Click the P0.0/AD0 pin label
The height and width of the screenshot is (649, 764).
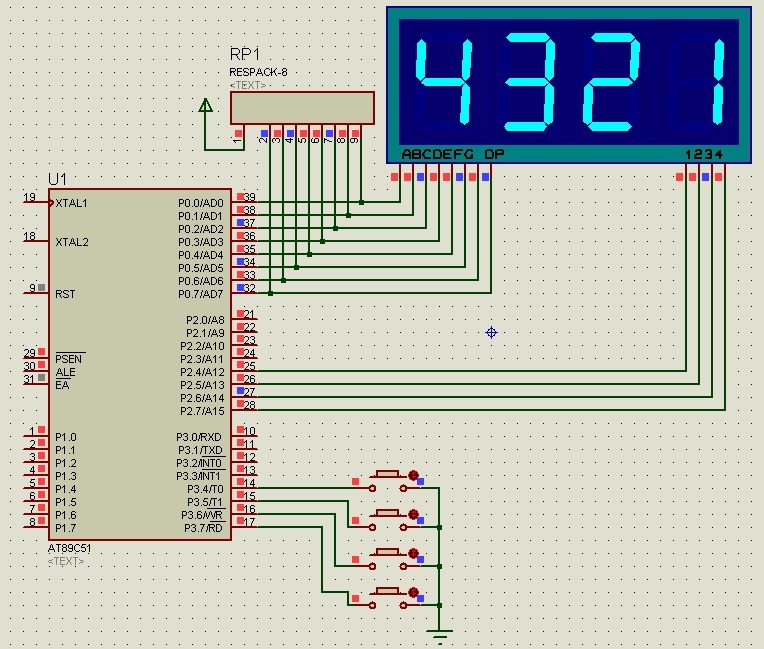[x=201, y=203]
